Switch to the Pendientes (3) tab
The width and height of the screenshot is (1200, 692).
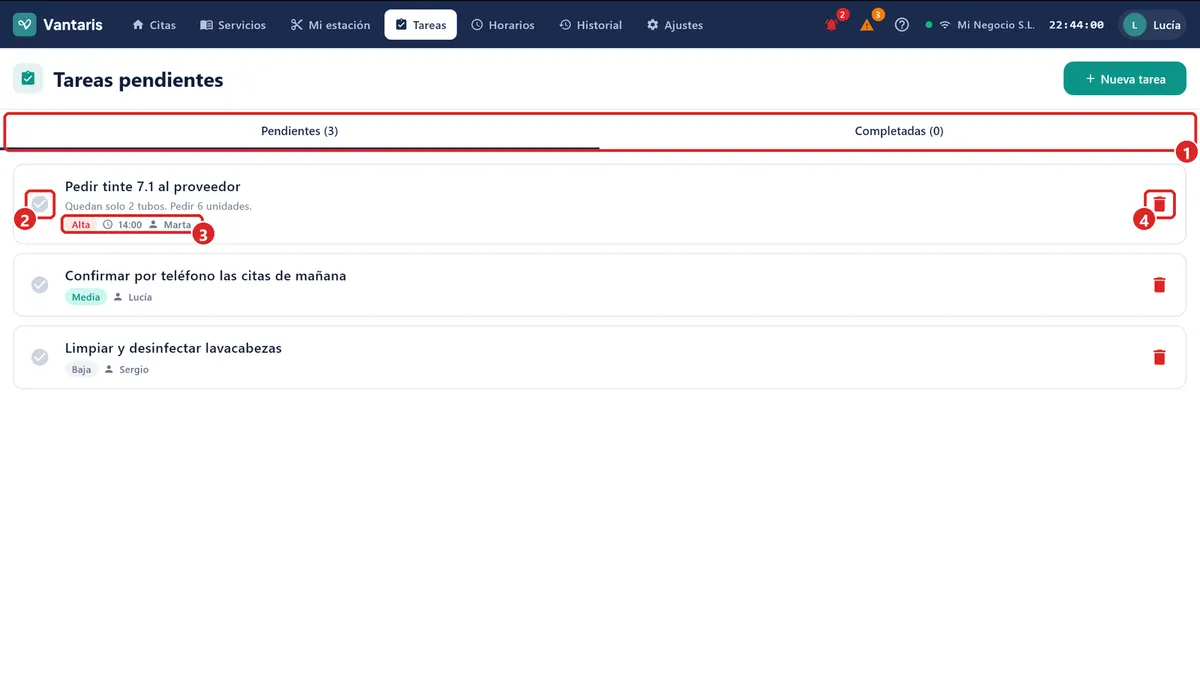[x=300, y=131]
